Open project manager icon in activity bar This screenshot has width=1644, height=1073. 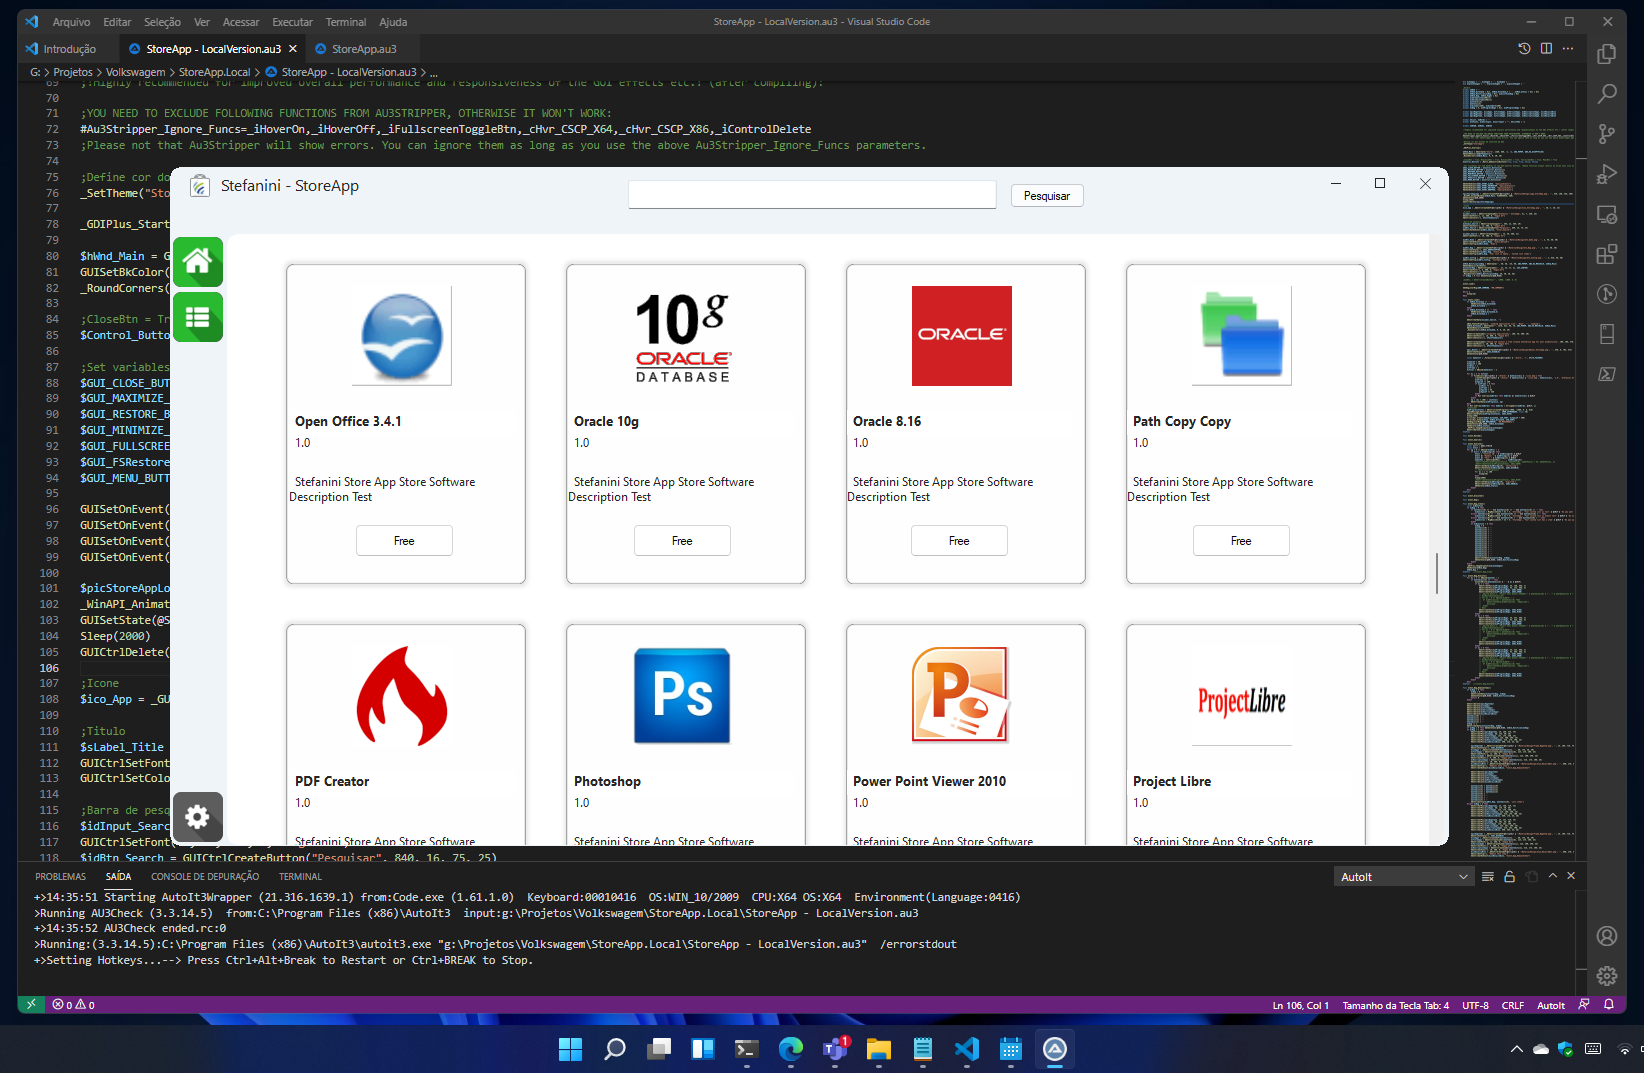(x=1607, y=334)
